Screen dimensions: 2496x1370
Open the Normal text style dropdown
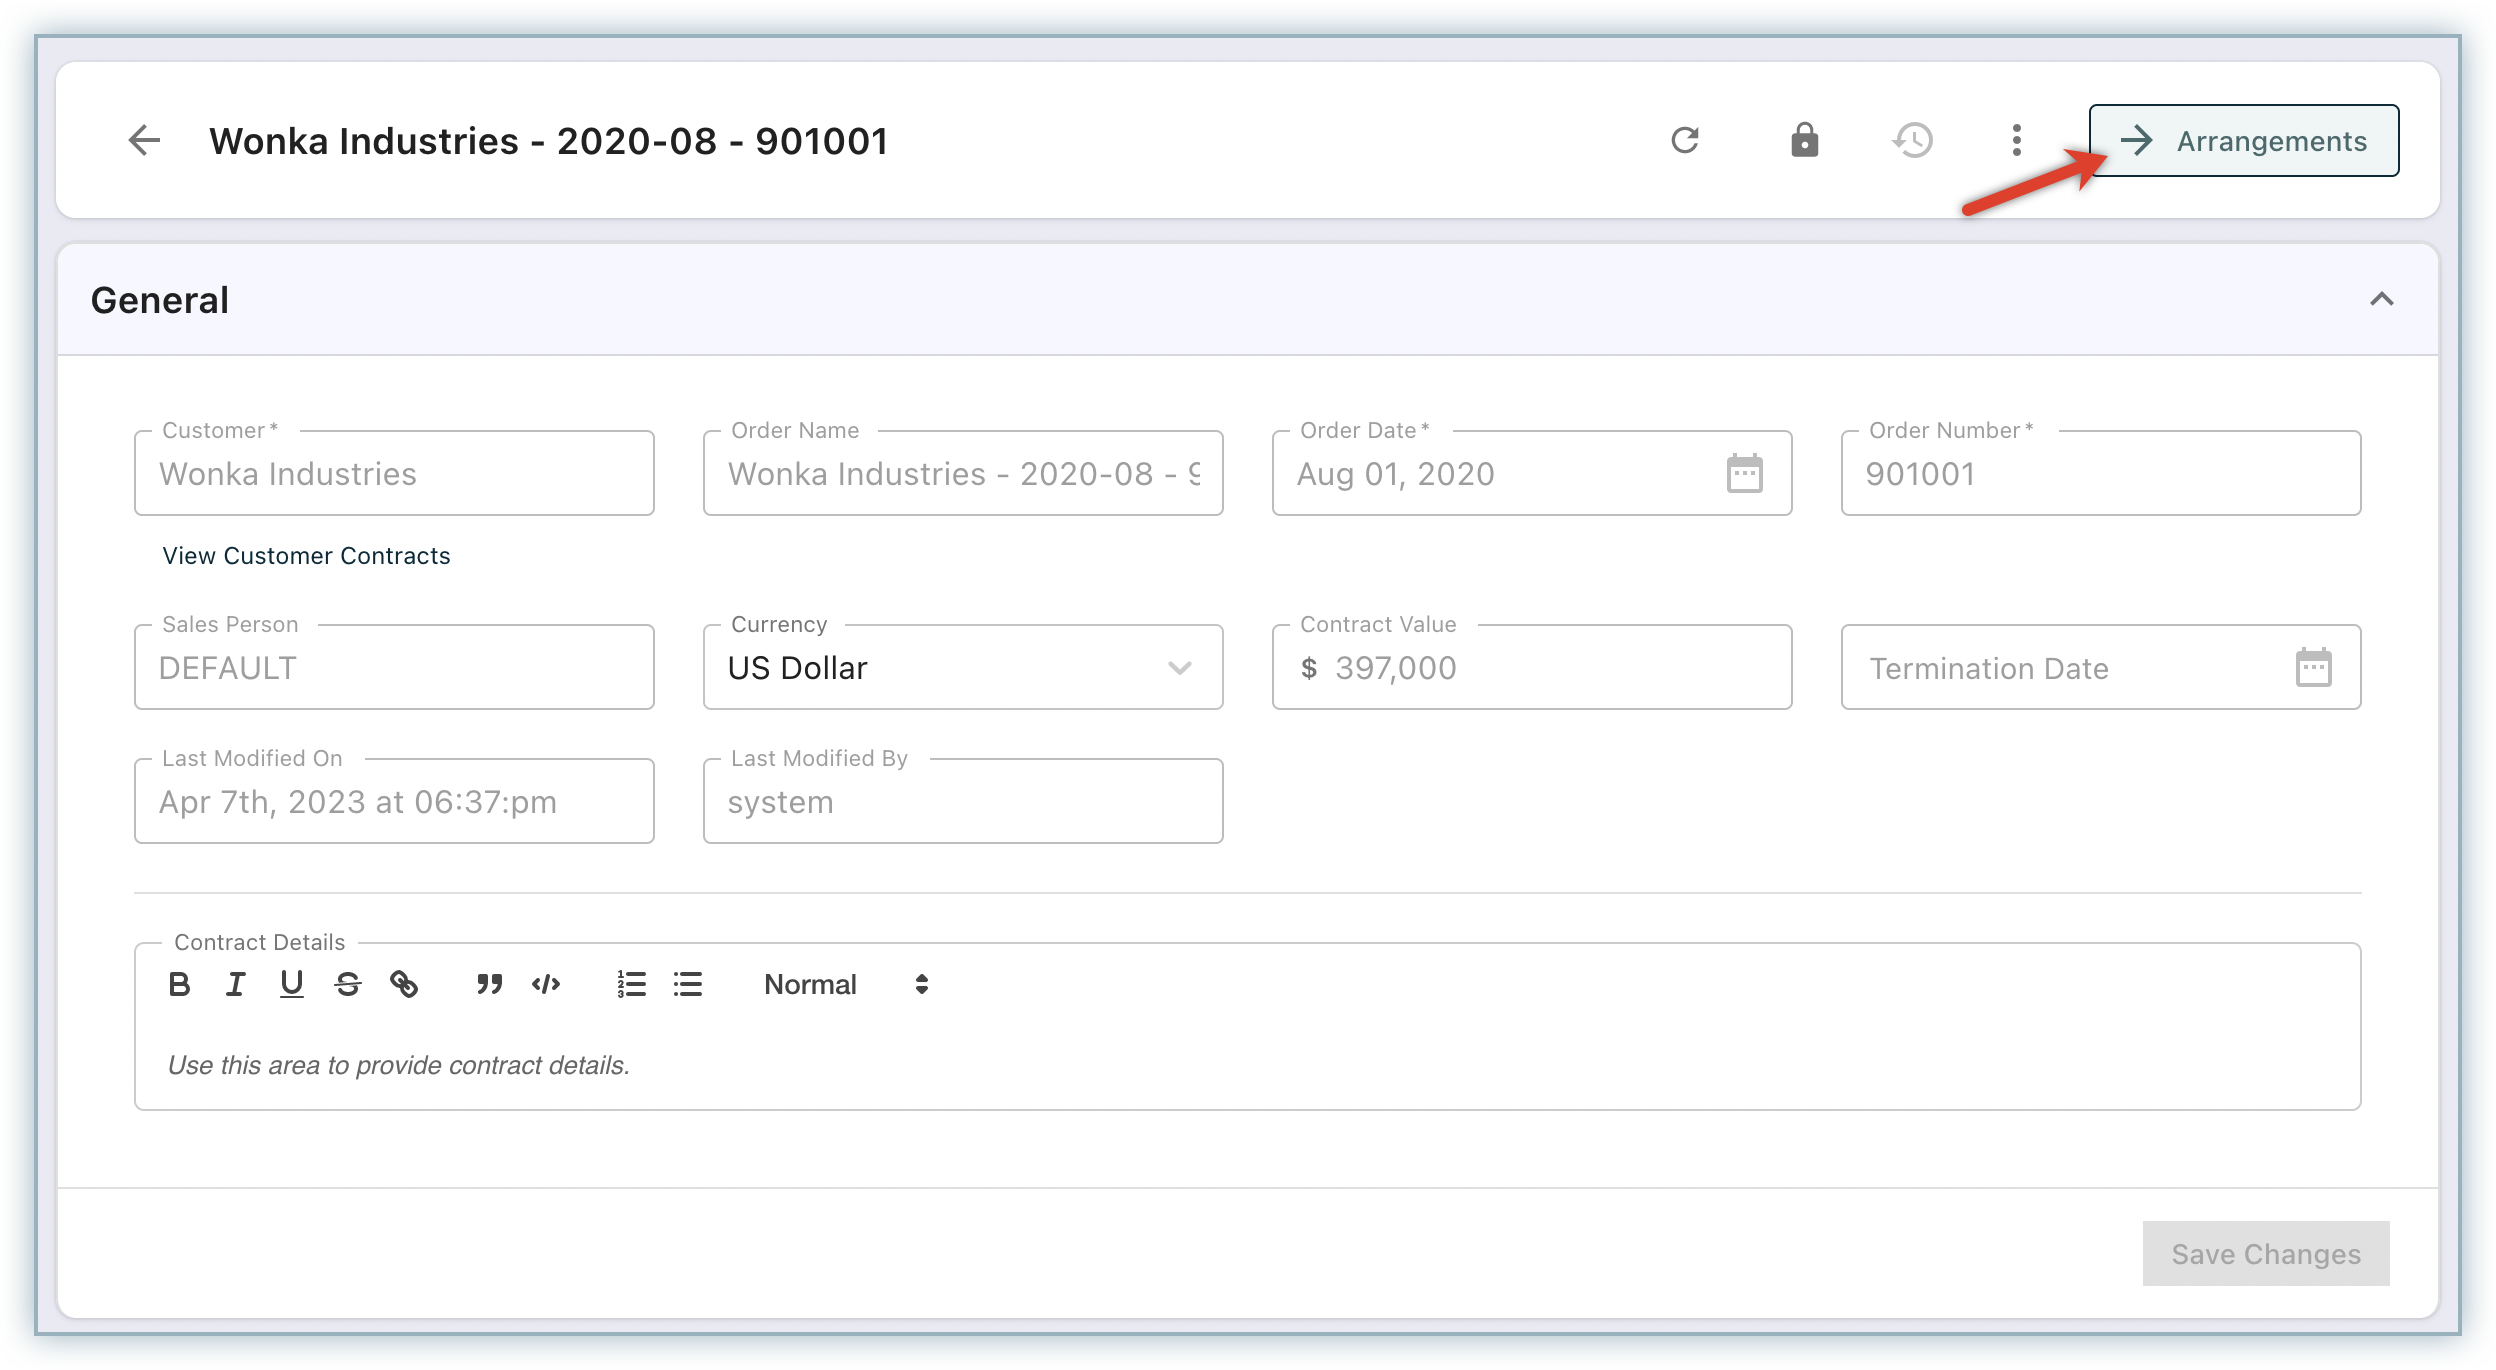846,985
